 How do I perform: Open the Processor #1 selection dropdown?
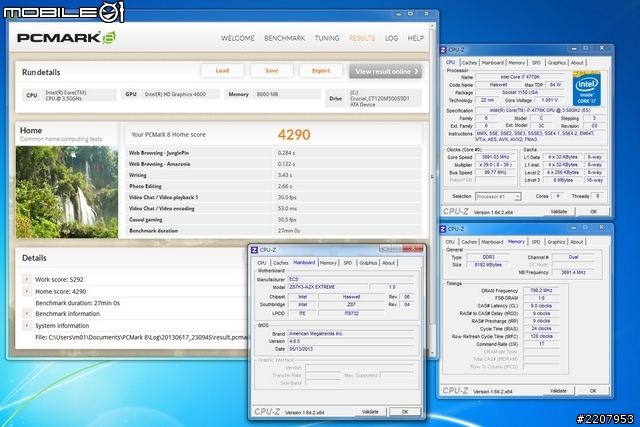(498, 196)
